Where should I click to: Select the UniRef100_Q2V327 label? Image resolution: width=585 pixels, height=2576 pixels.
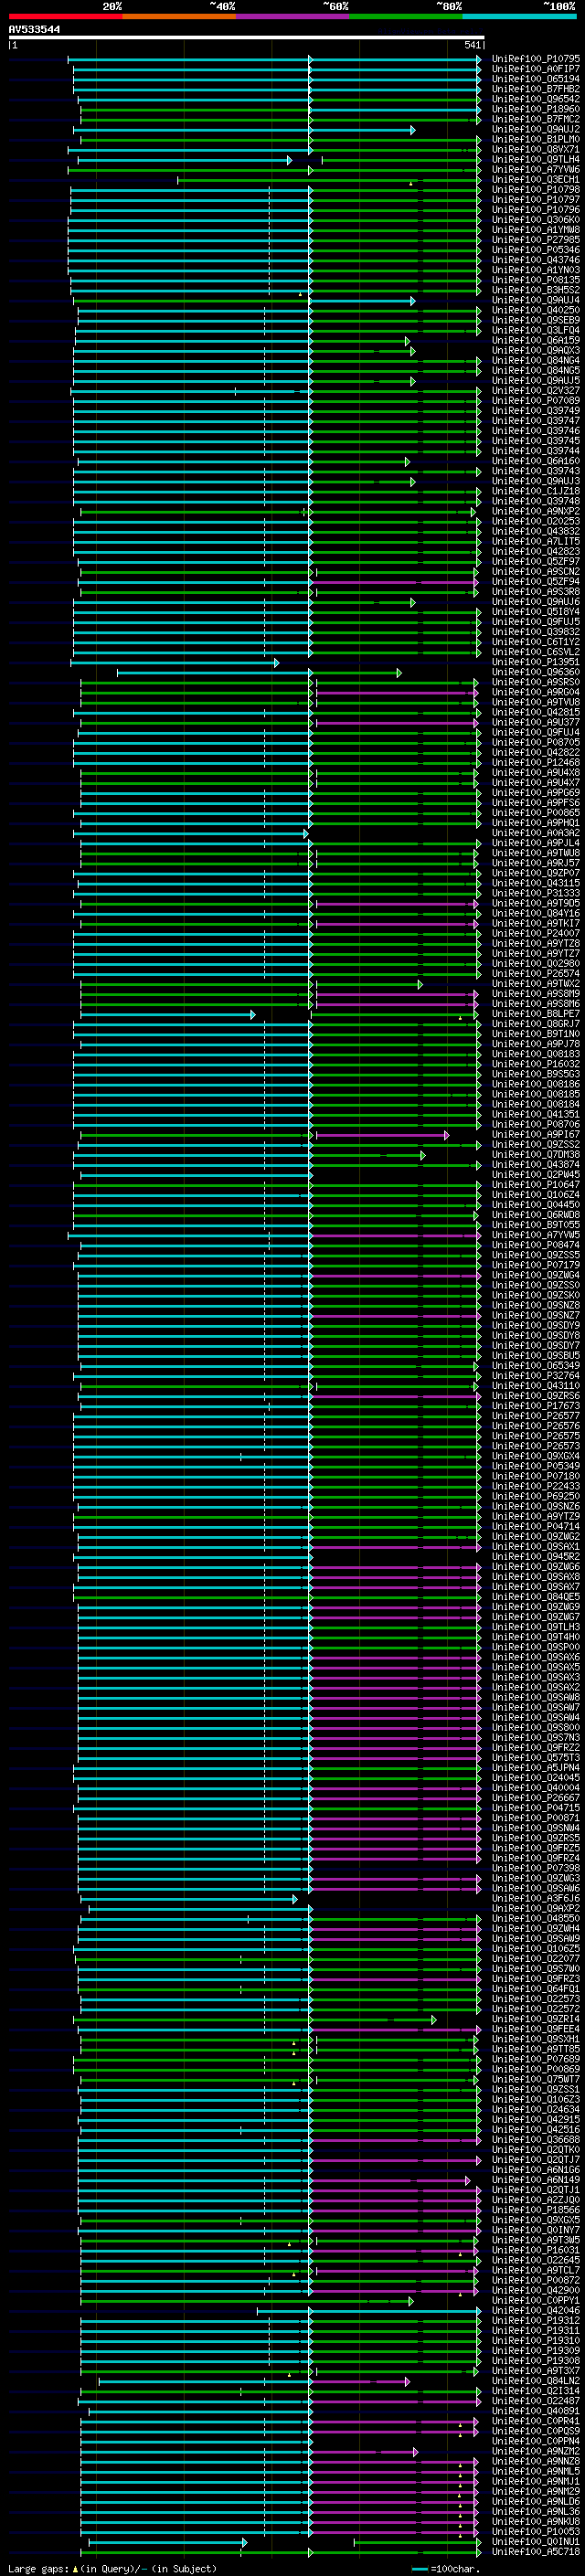pyautogui.click(x=536, y=391)
